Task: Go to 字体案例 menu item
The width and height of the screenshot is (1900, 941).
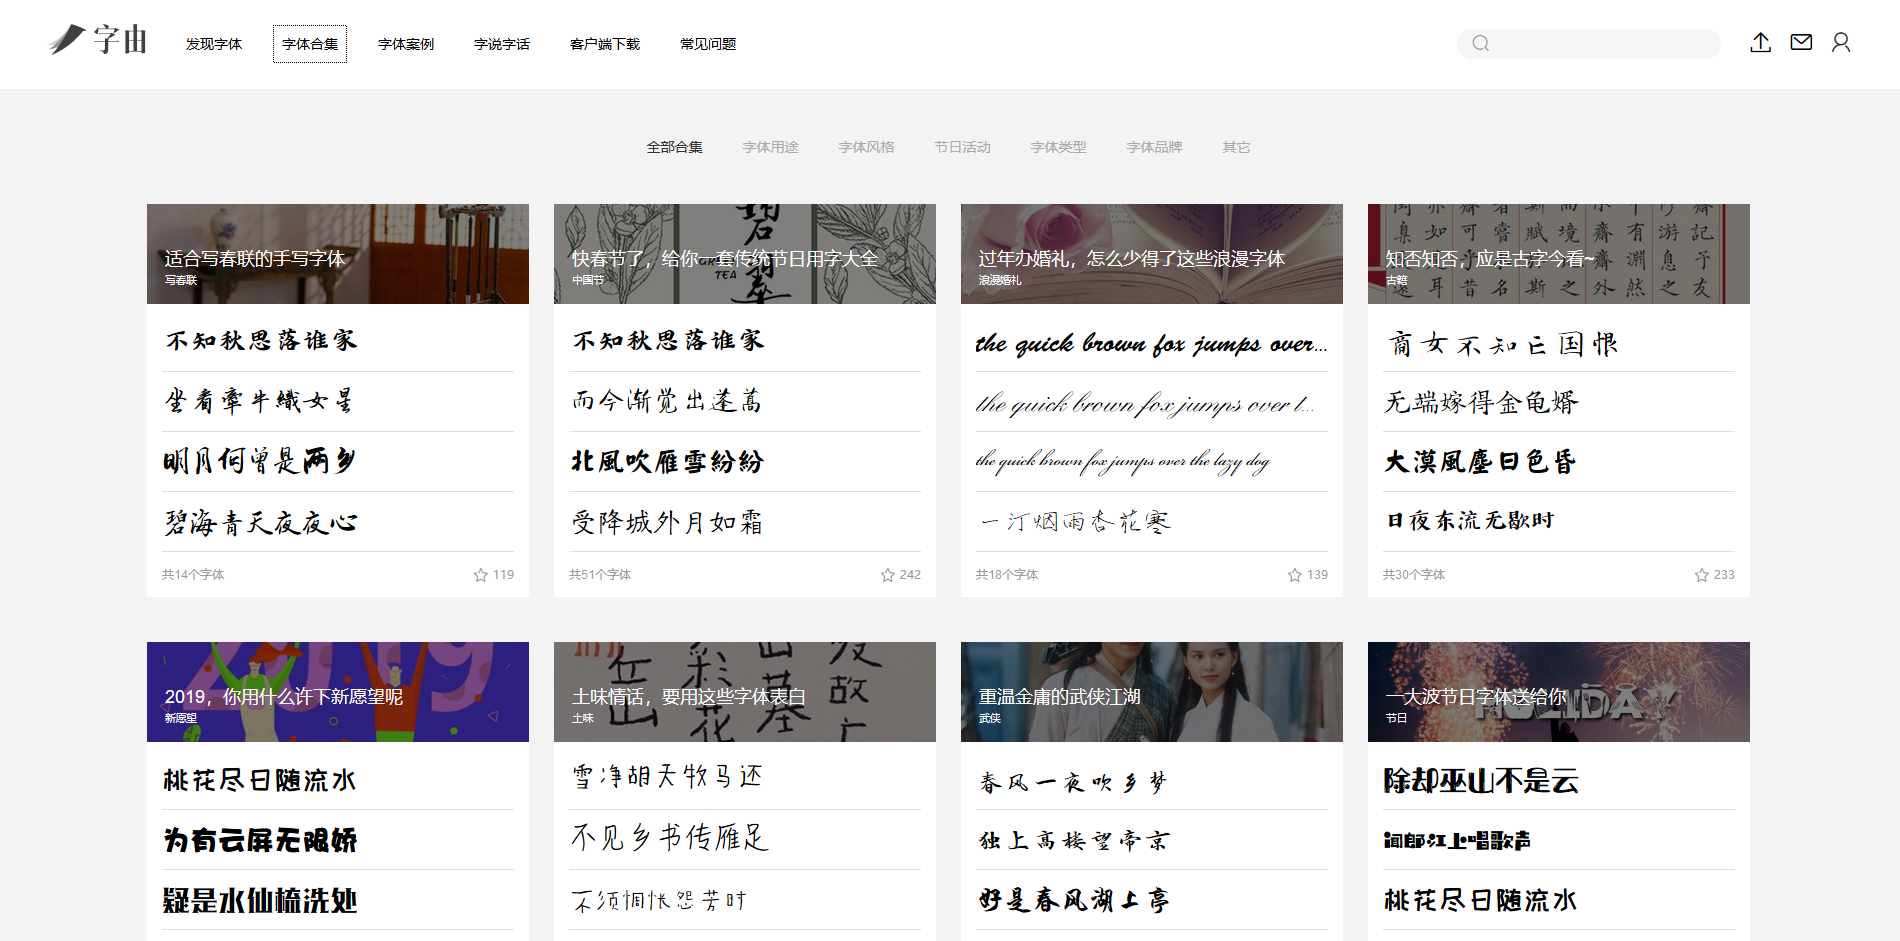Action: (406, 44)
